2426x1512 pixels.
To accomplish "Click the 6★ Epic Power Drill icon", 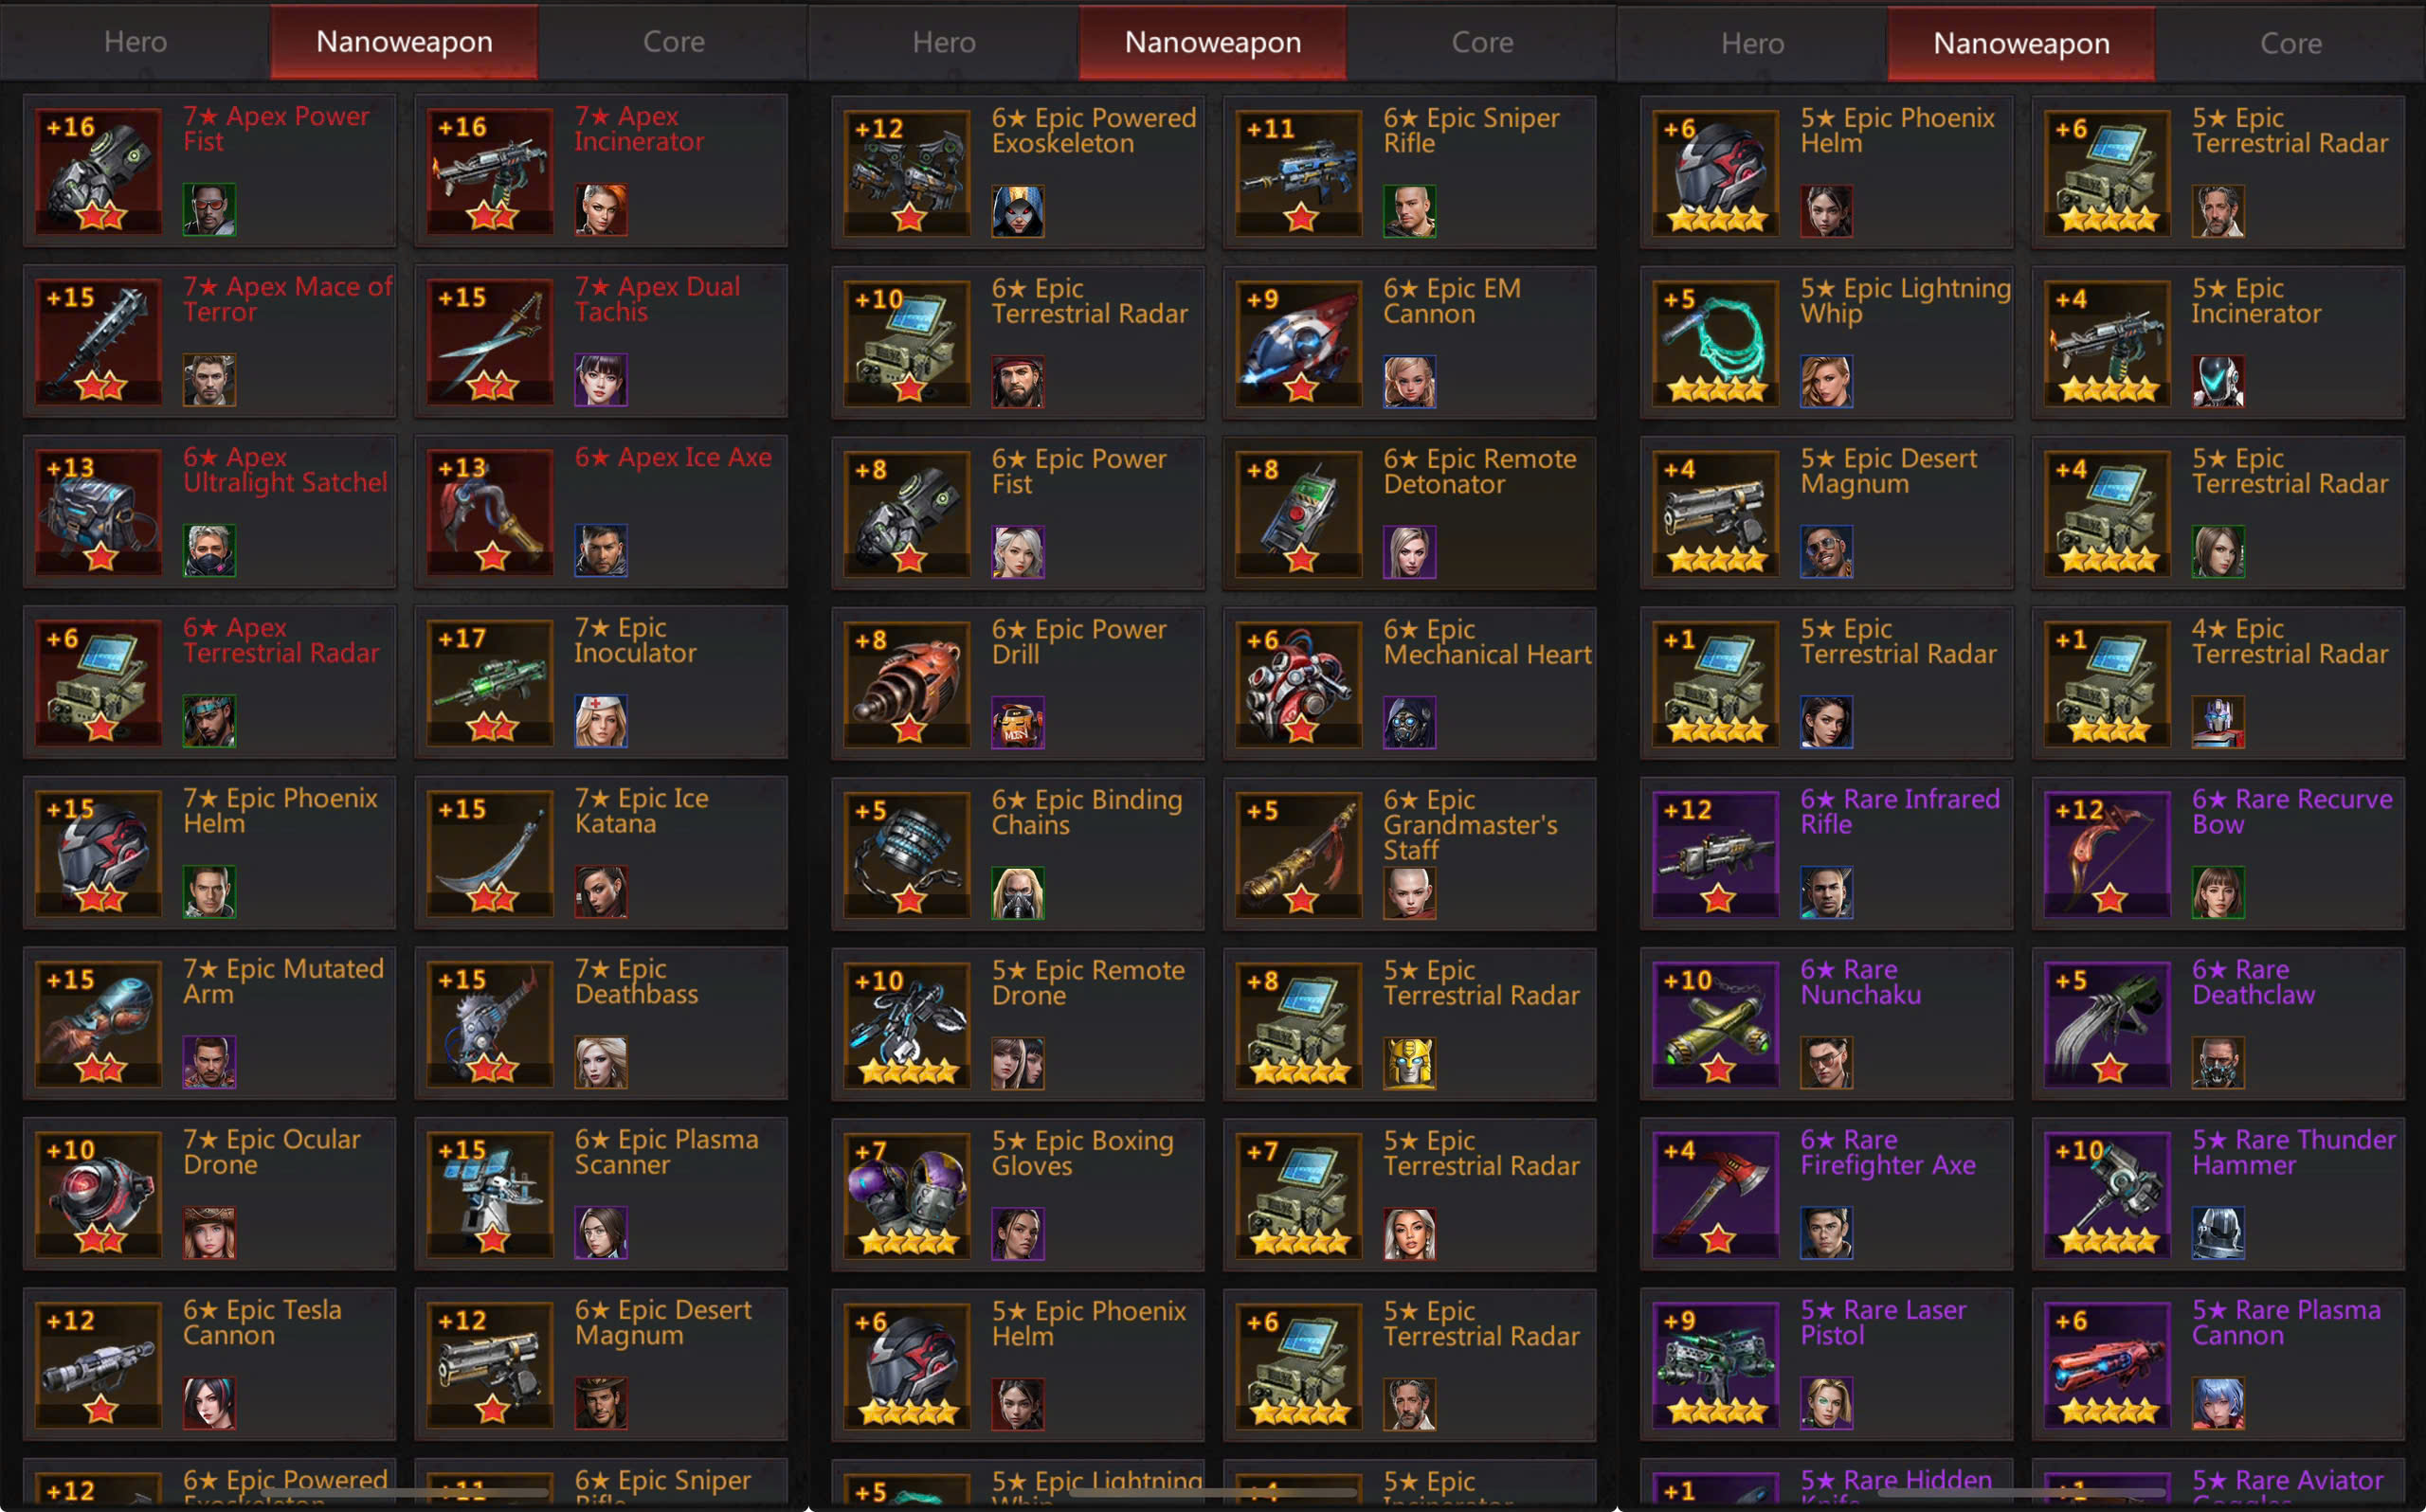I will pyautogui.click(x=907, y=684).
